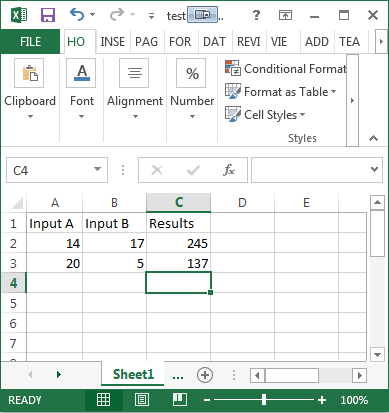
Task: Switch to the REVIEW tab
Action: 249,42
